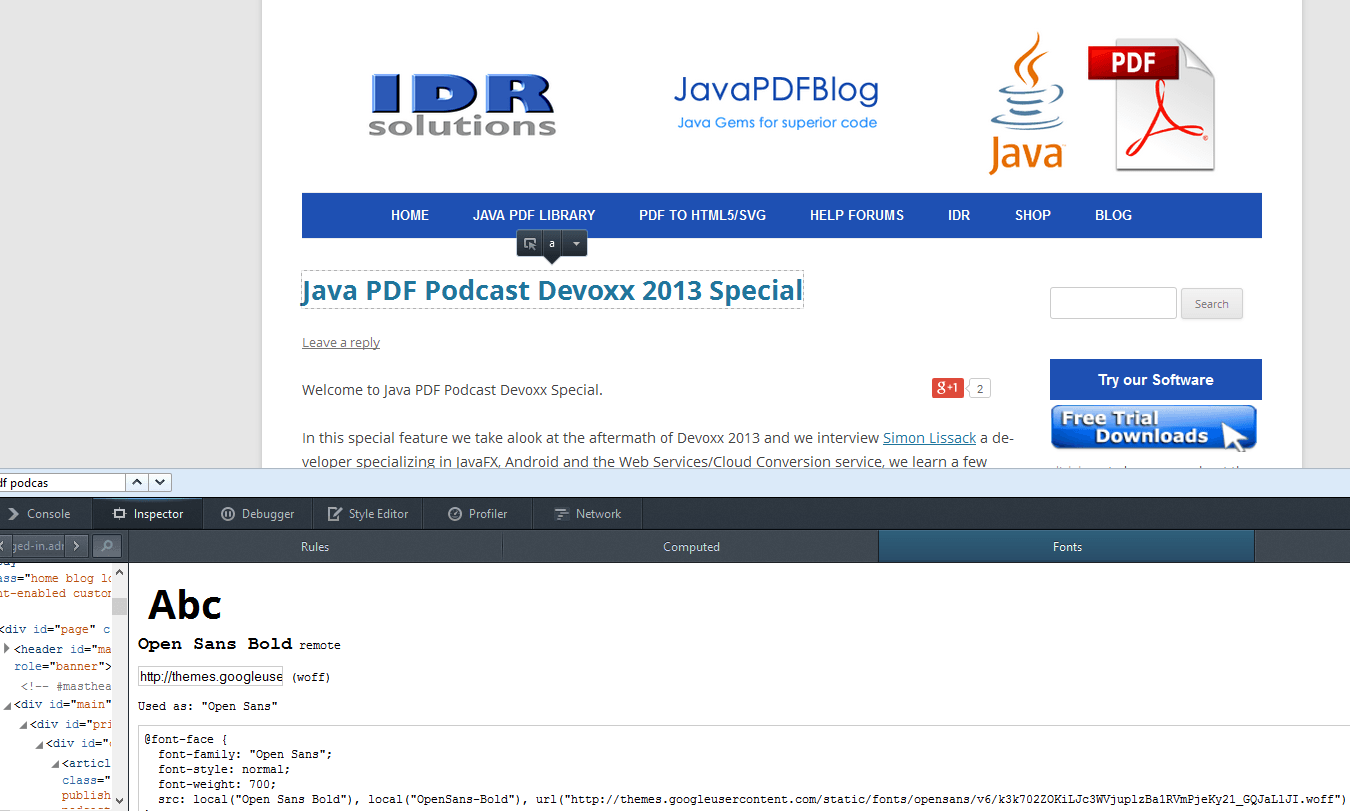
Task: Click the IDR solutions logo
Action: pyautogui.click(x=462, y=105)
